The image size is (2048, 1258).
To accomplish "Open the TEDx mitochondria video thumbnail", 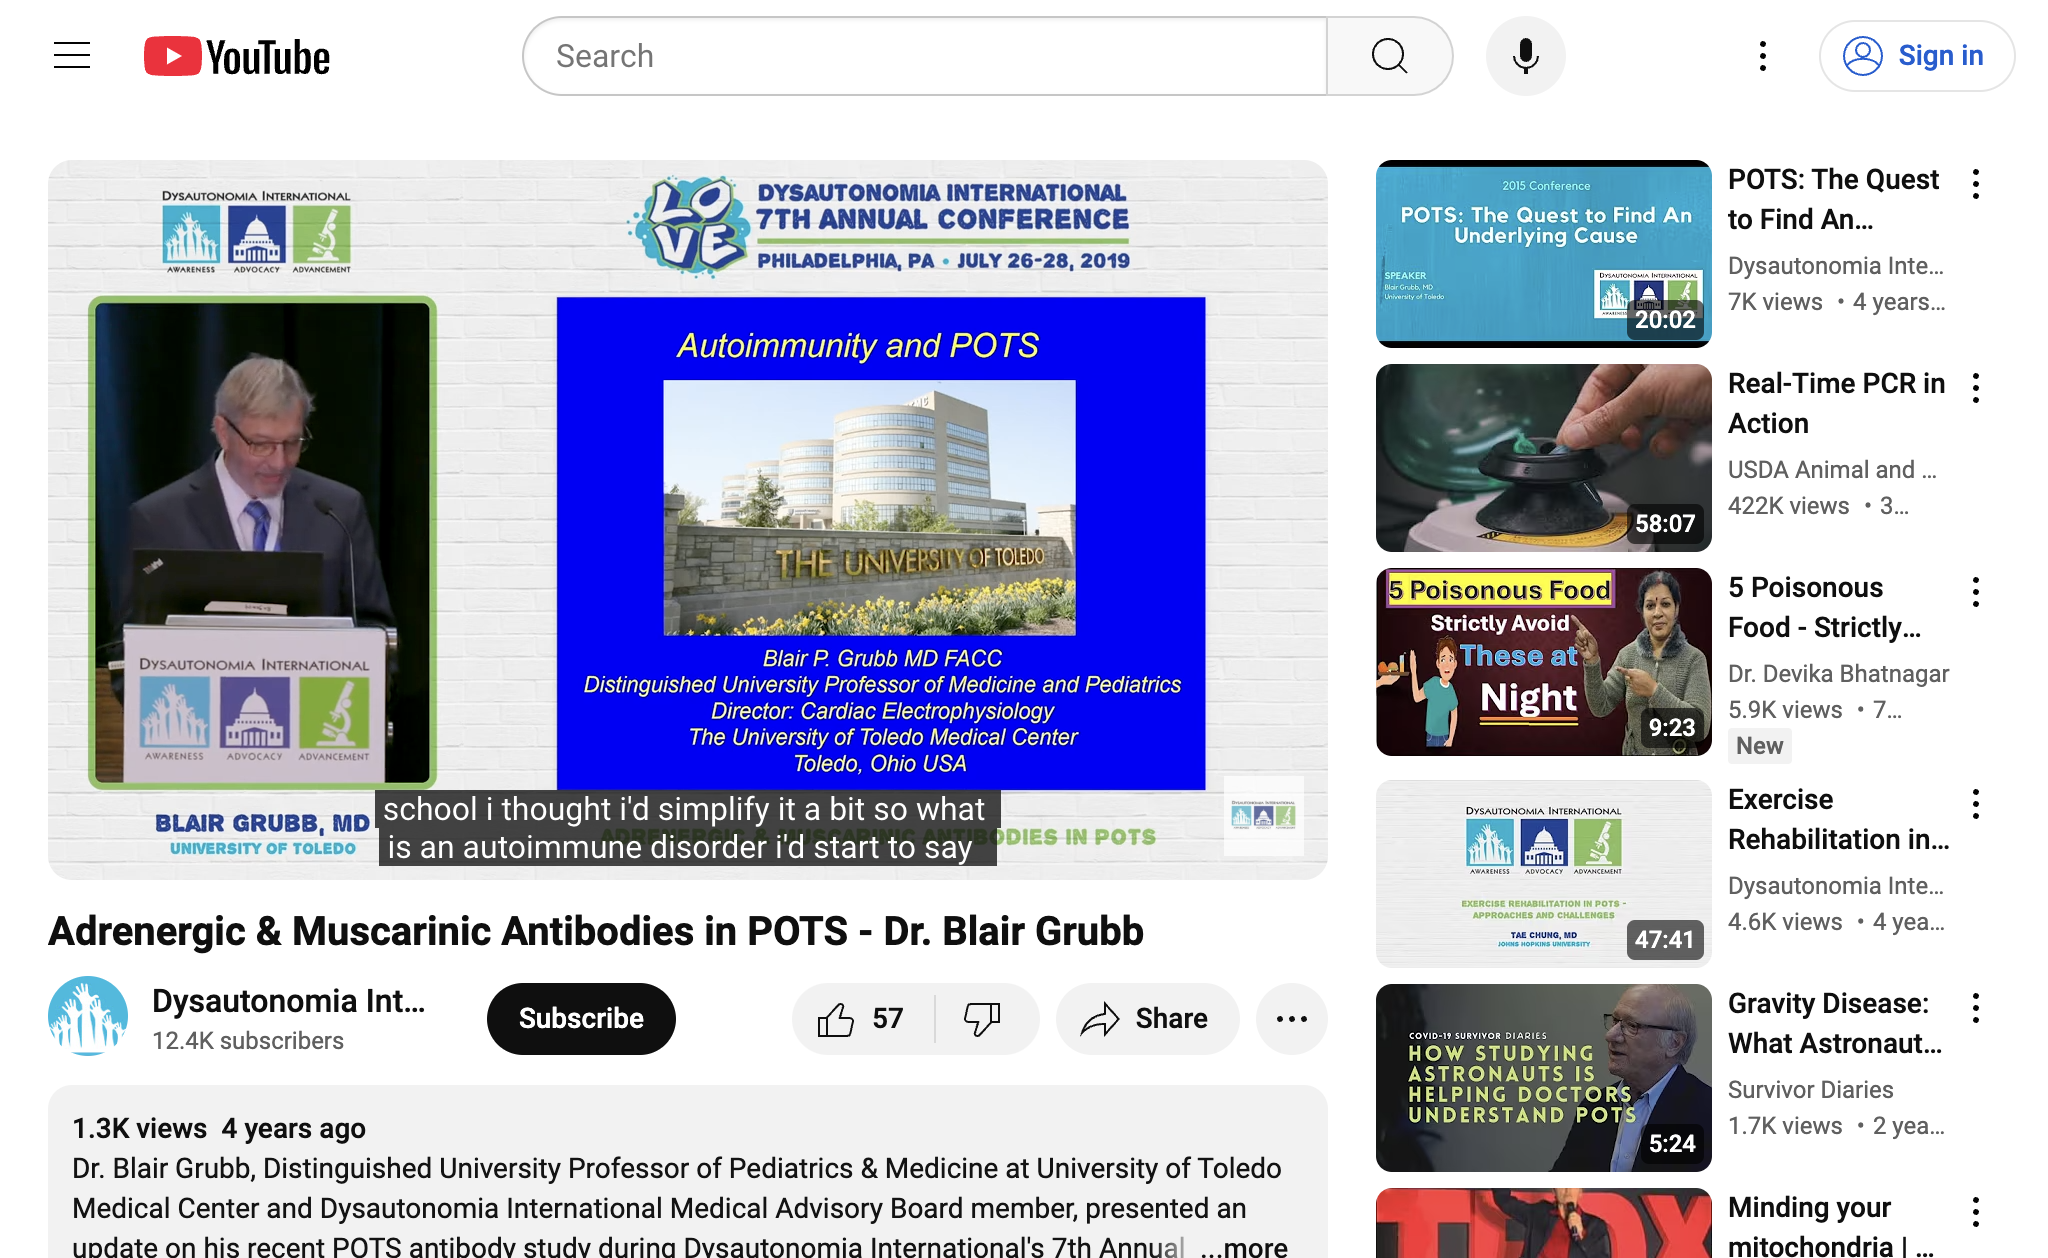I will pyautogui.click(x=1544, y=1223).
